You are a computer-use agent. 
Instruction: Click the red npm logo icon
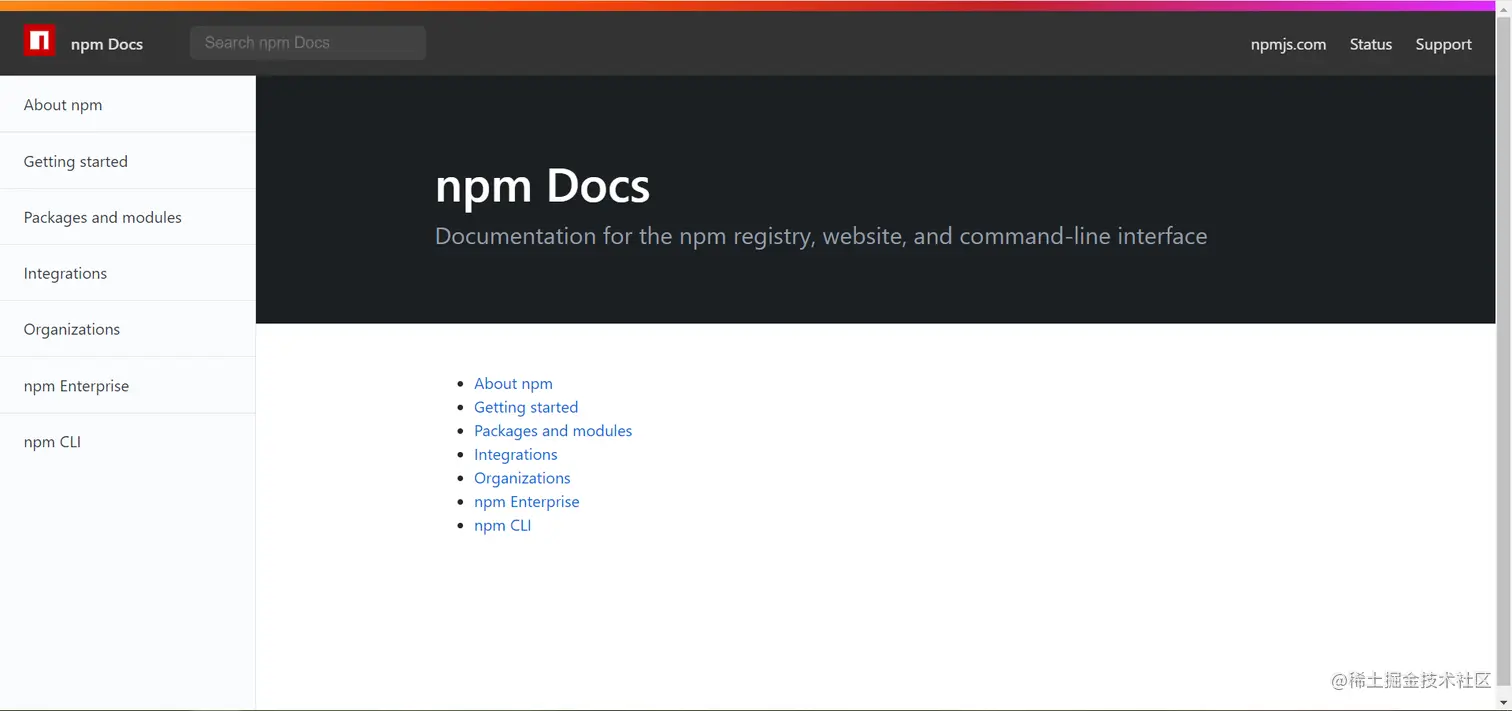[40, 41]
